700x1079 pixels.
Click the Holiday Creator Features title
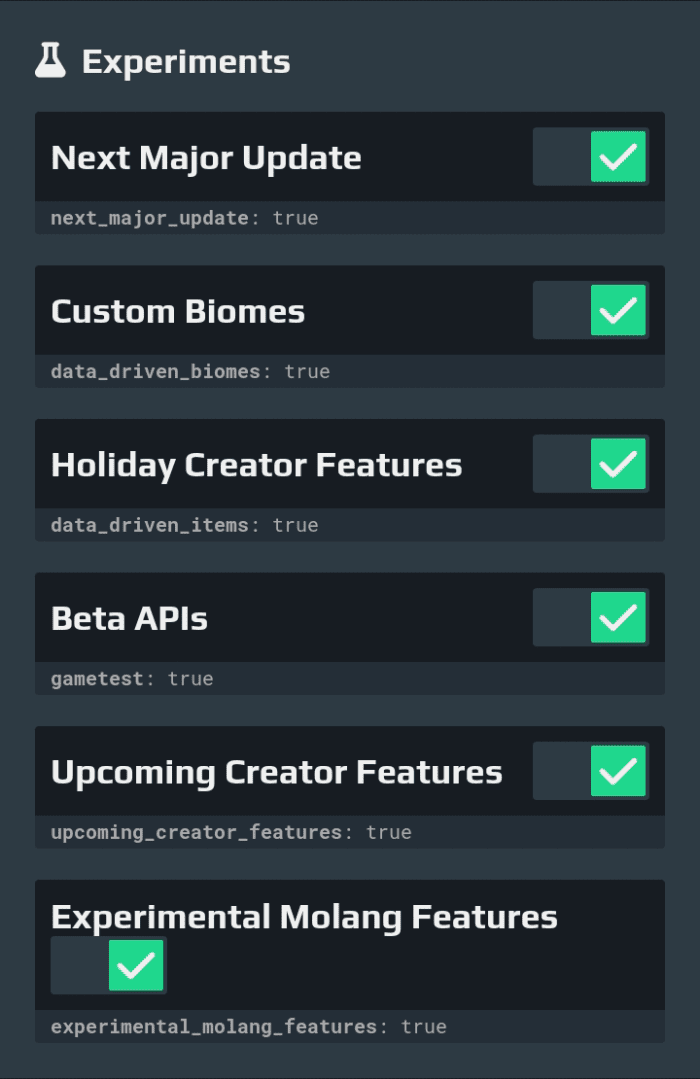257,464
